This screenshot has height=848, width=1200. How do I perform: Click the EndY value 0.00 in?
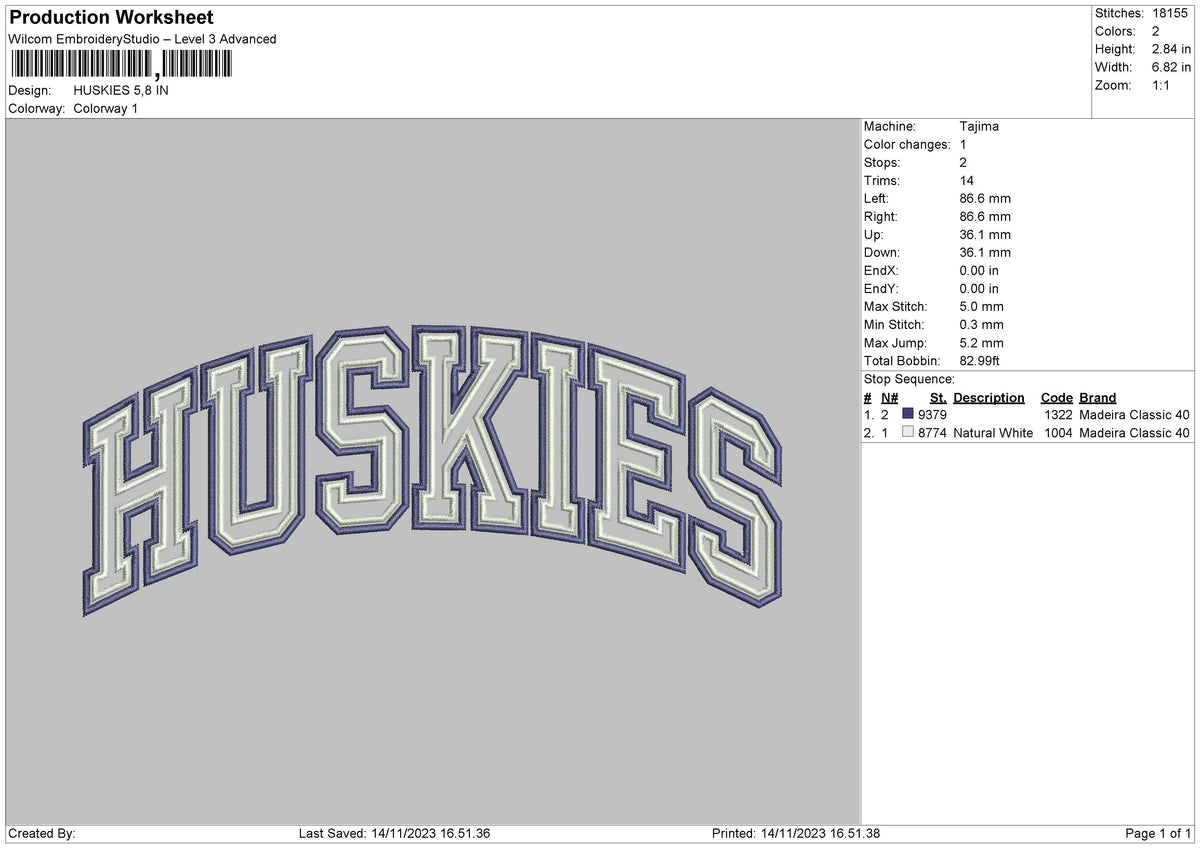point(979,288)
